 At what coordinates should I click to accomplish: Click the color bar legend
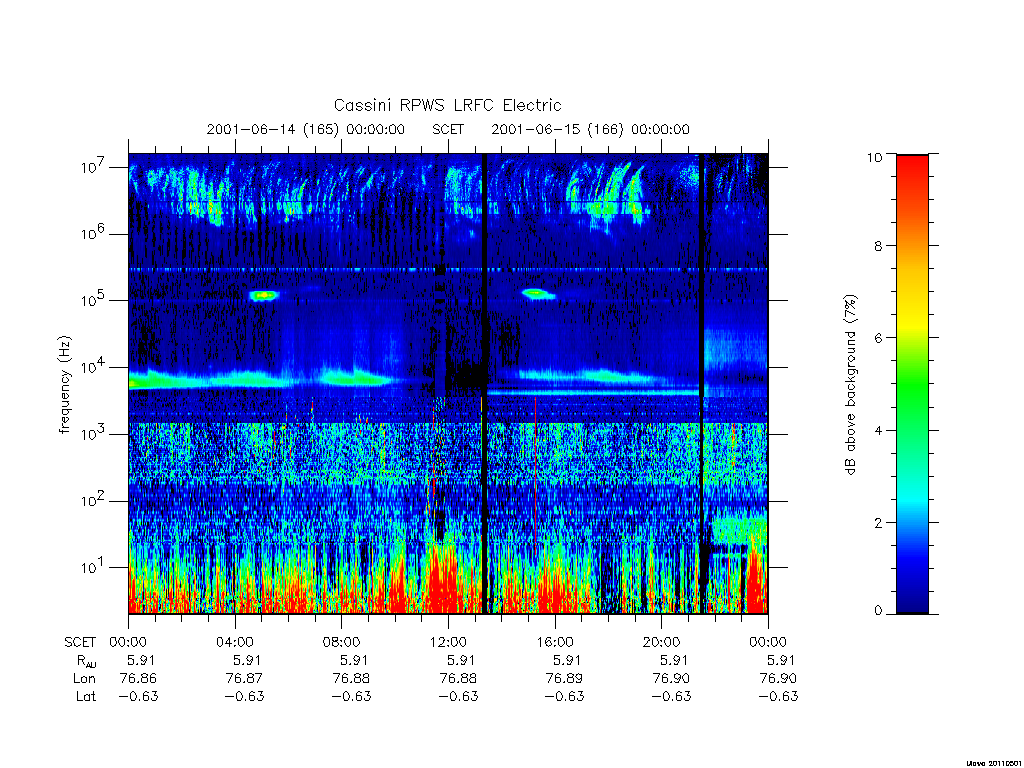coord(912,384)
